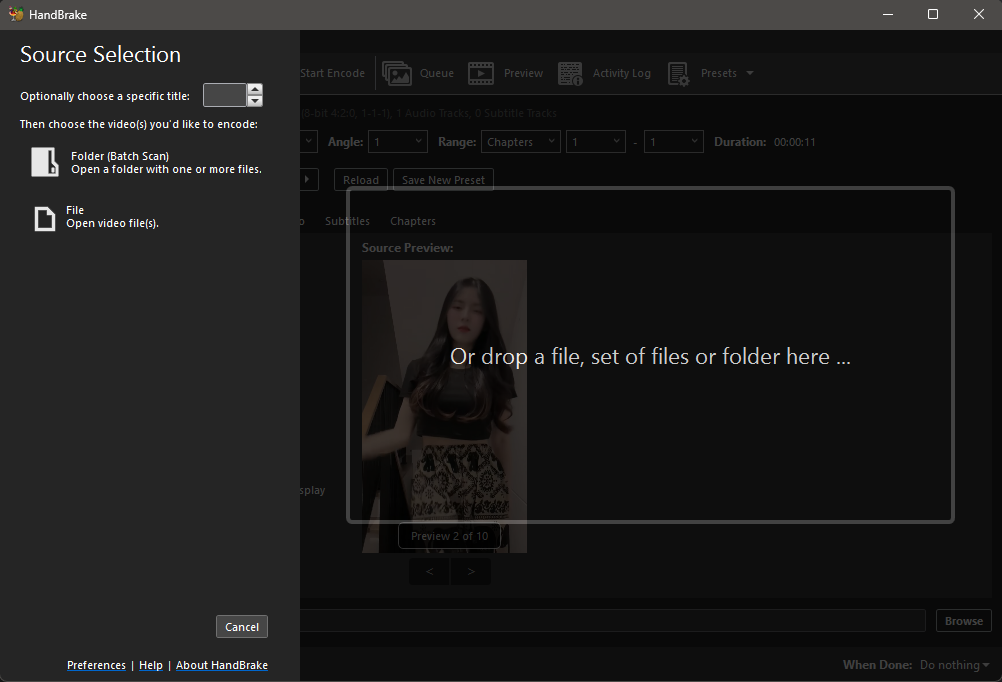
Task: Expand the When Done dropdown
Action: coord(954,665)
